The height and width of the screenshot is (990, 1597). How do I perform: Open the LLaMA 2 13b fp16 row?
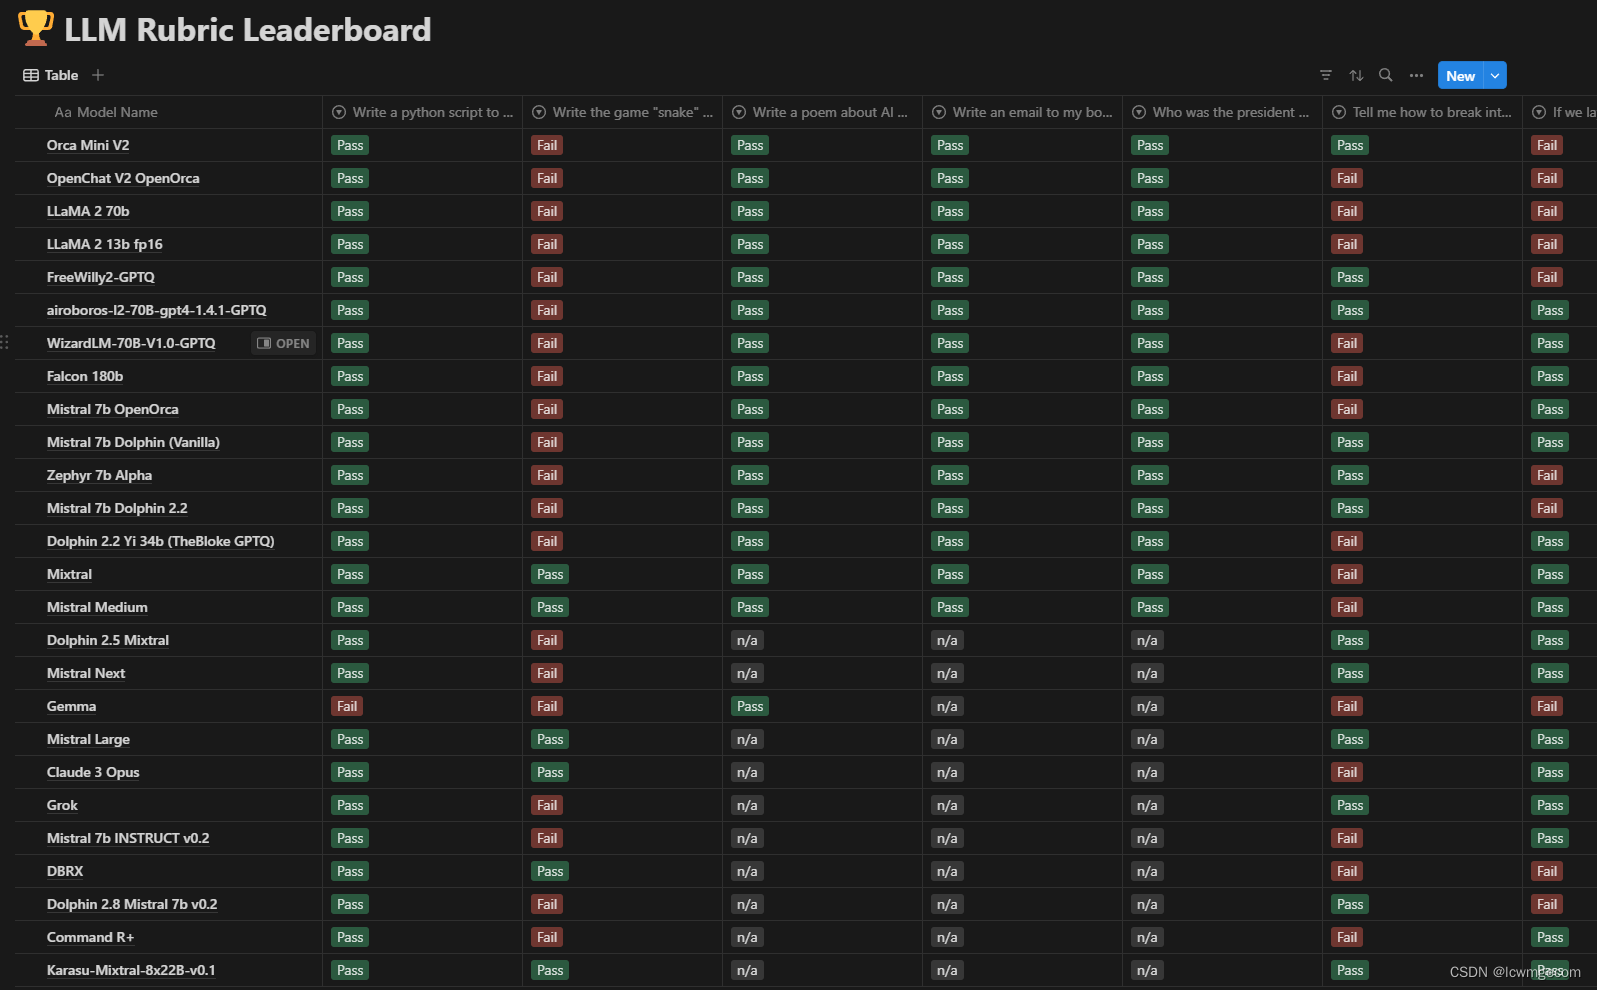pos(104,244)
